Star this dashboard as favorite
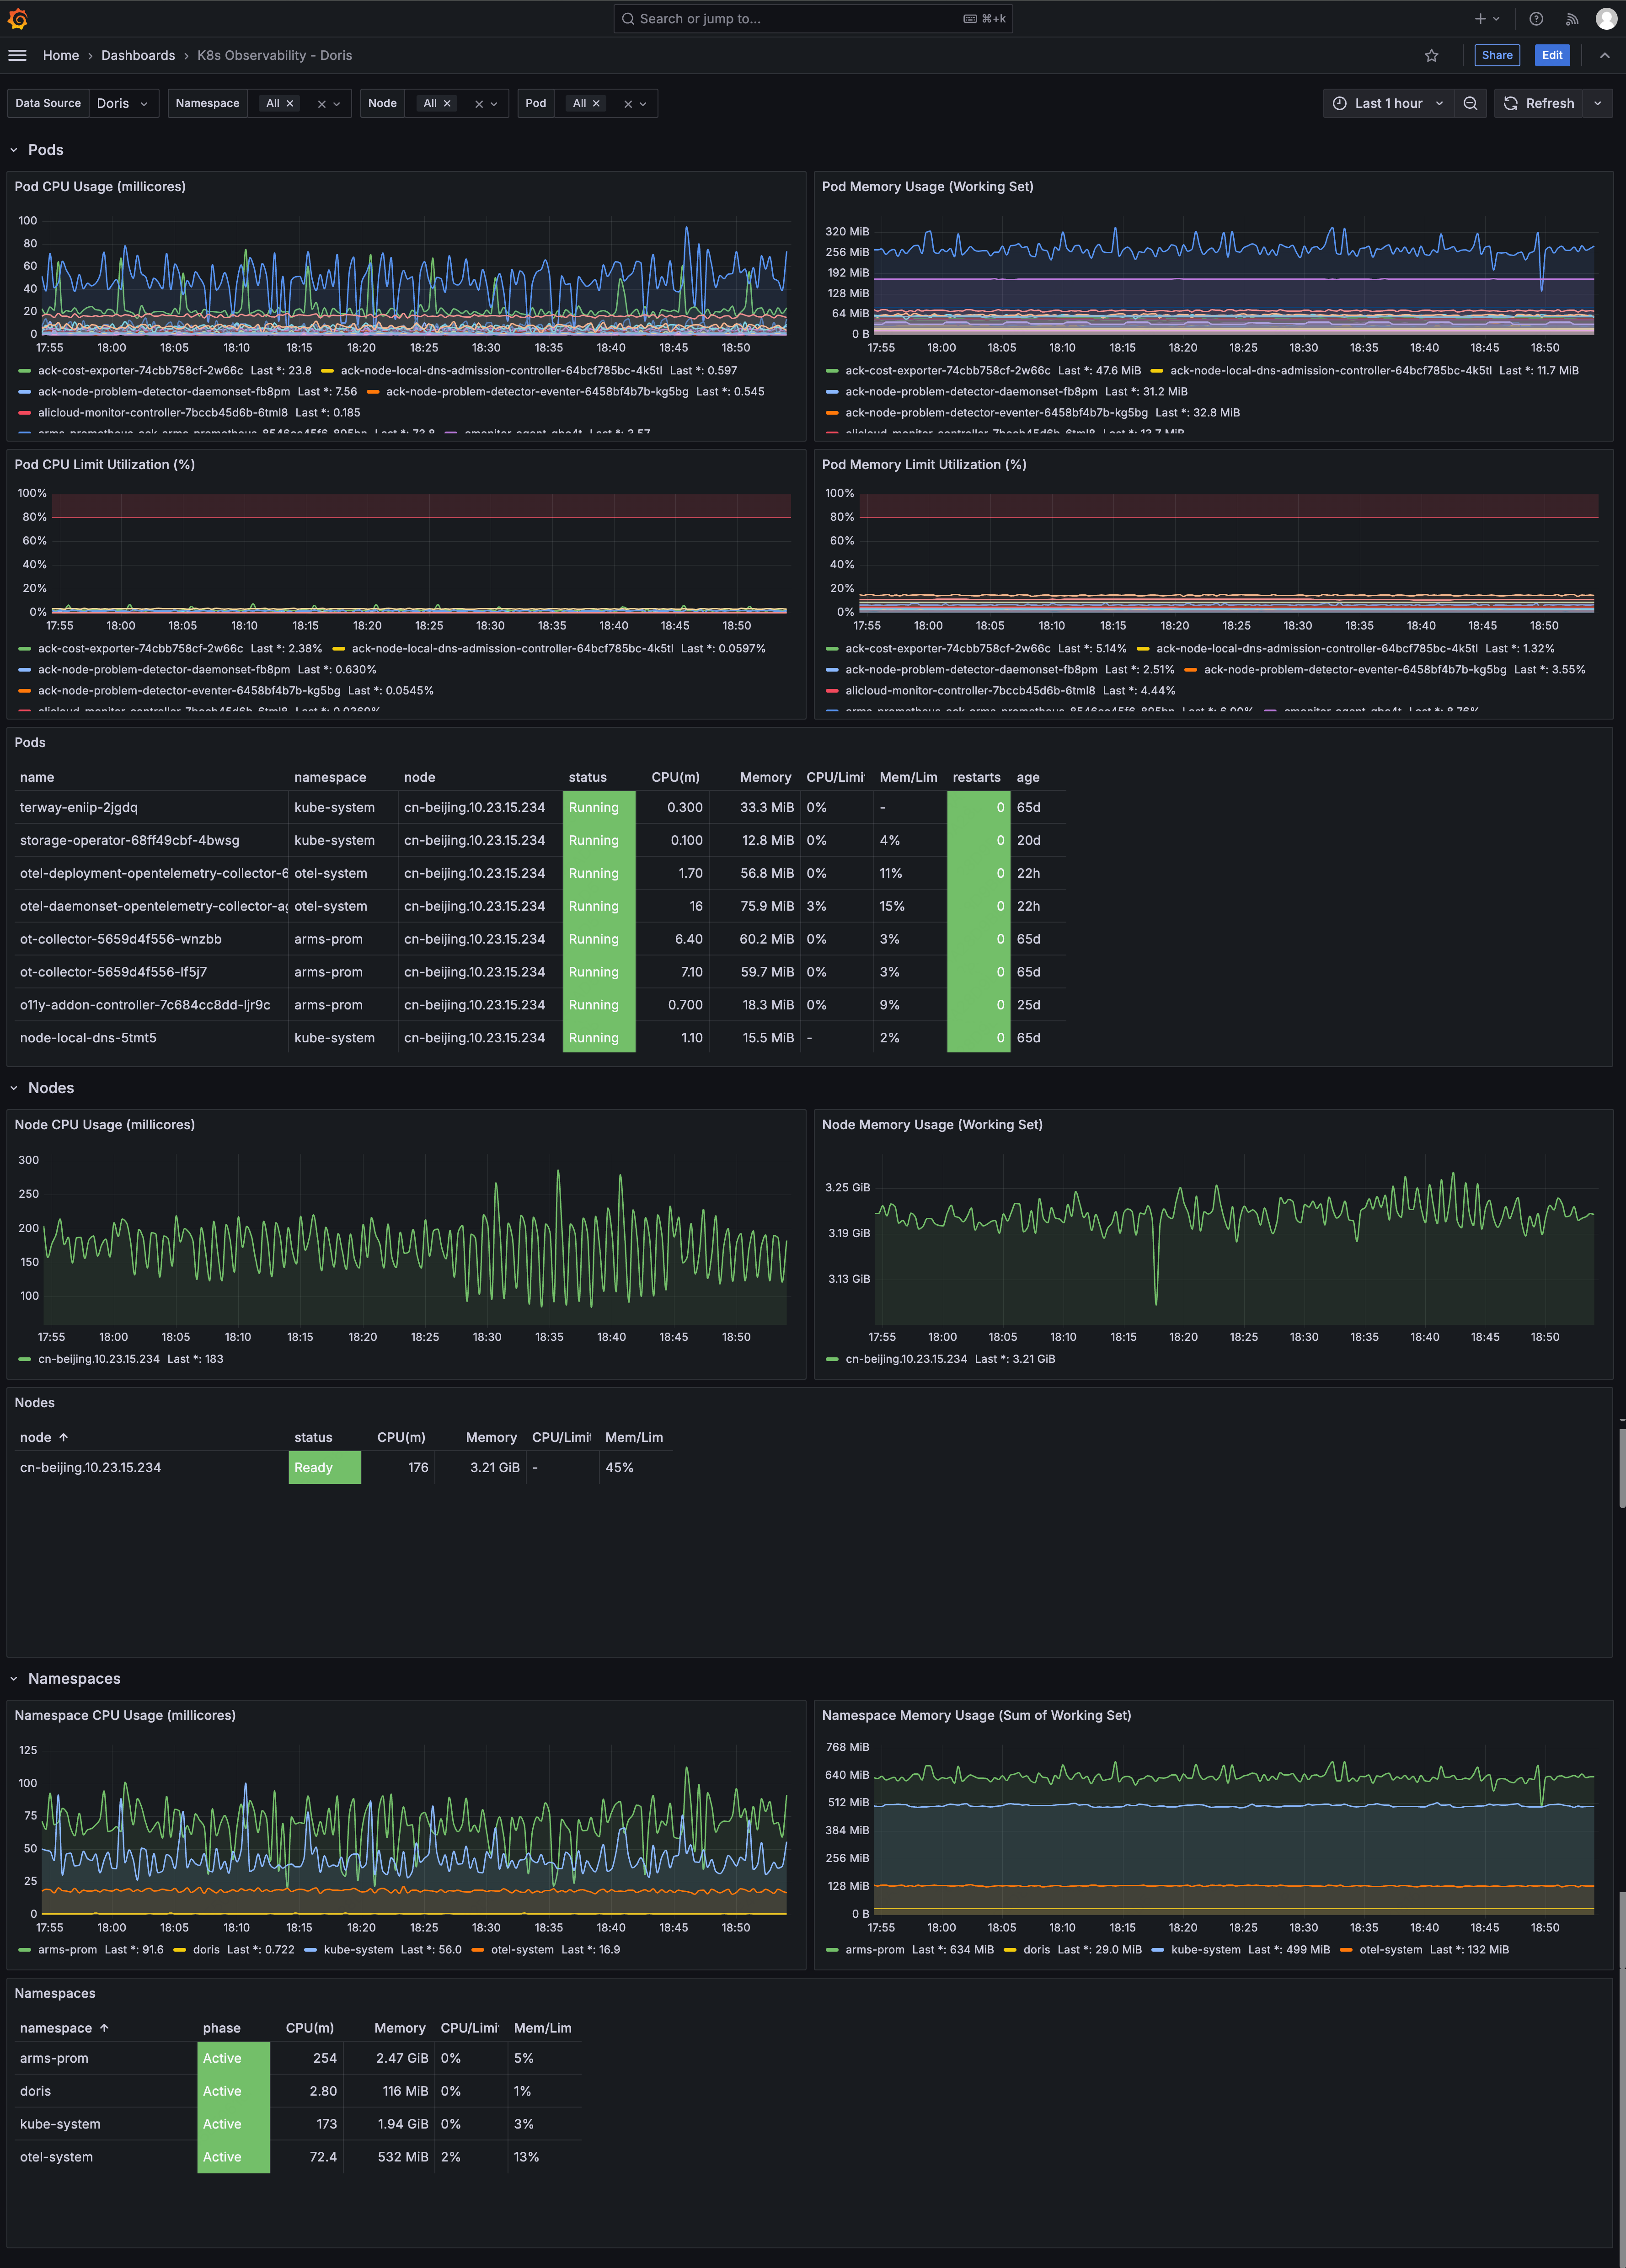 [x=1431, y=55]
